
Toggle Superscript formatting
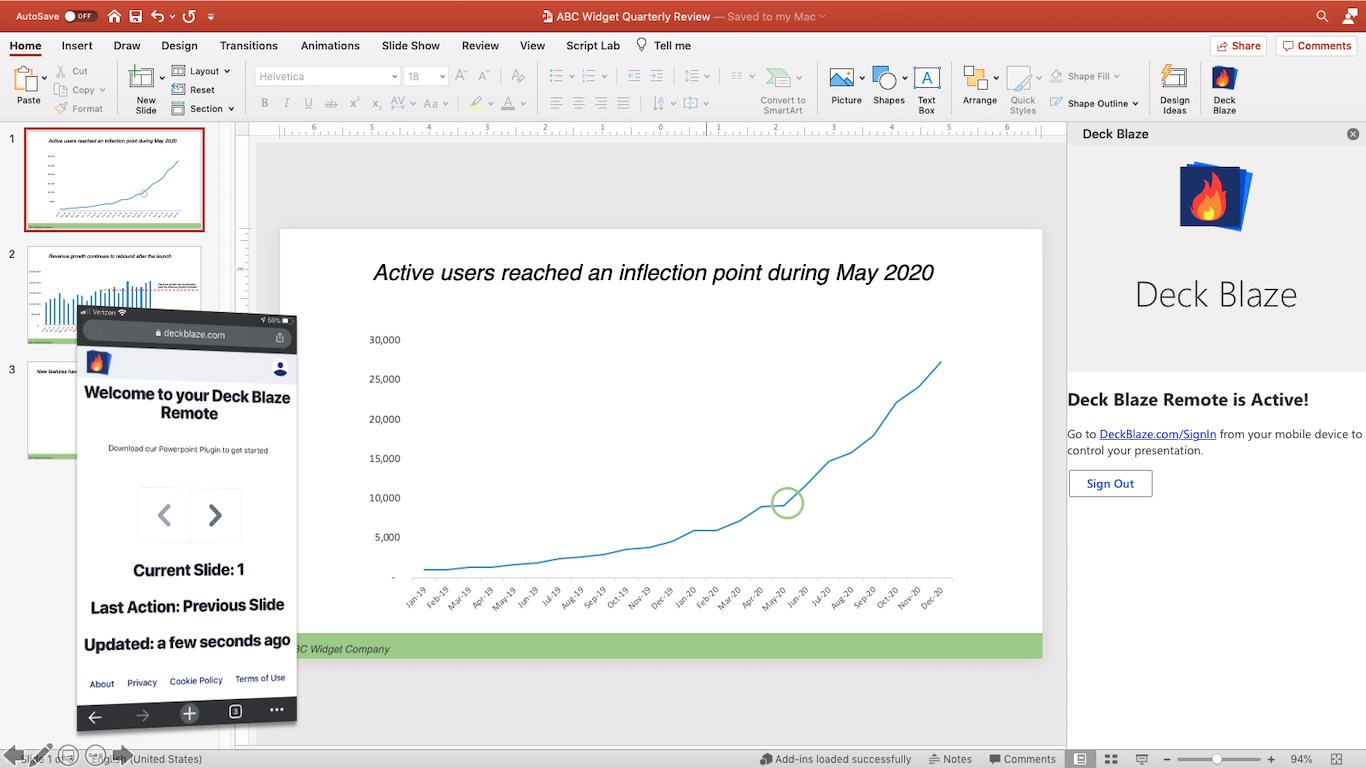[x=355, y=103]
